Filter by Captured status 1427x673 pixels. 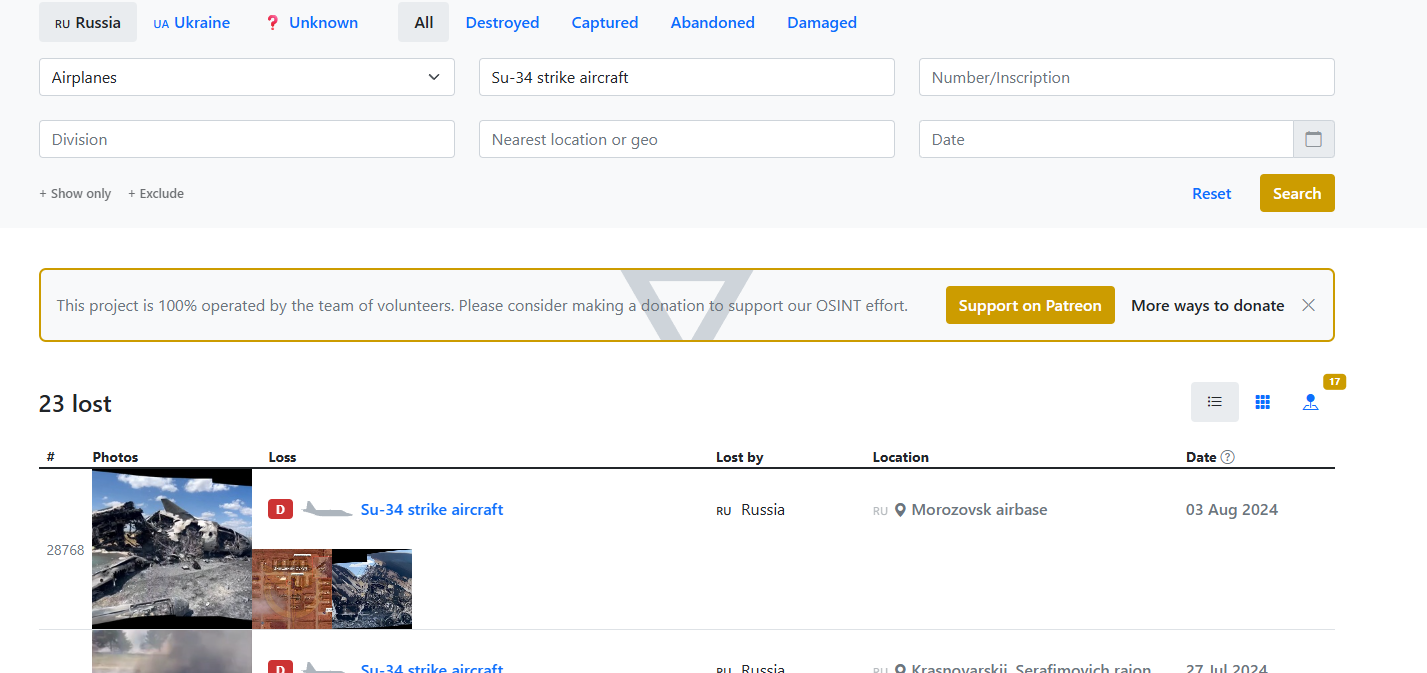coord(605,22)
